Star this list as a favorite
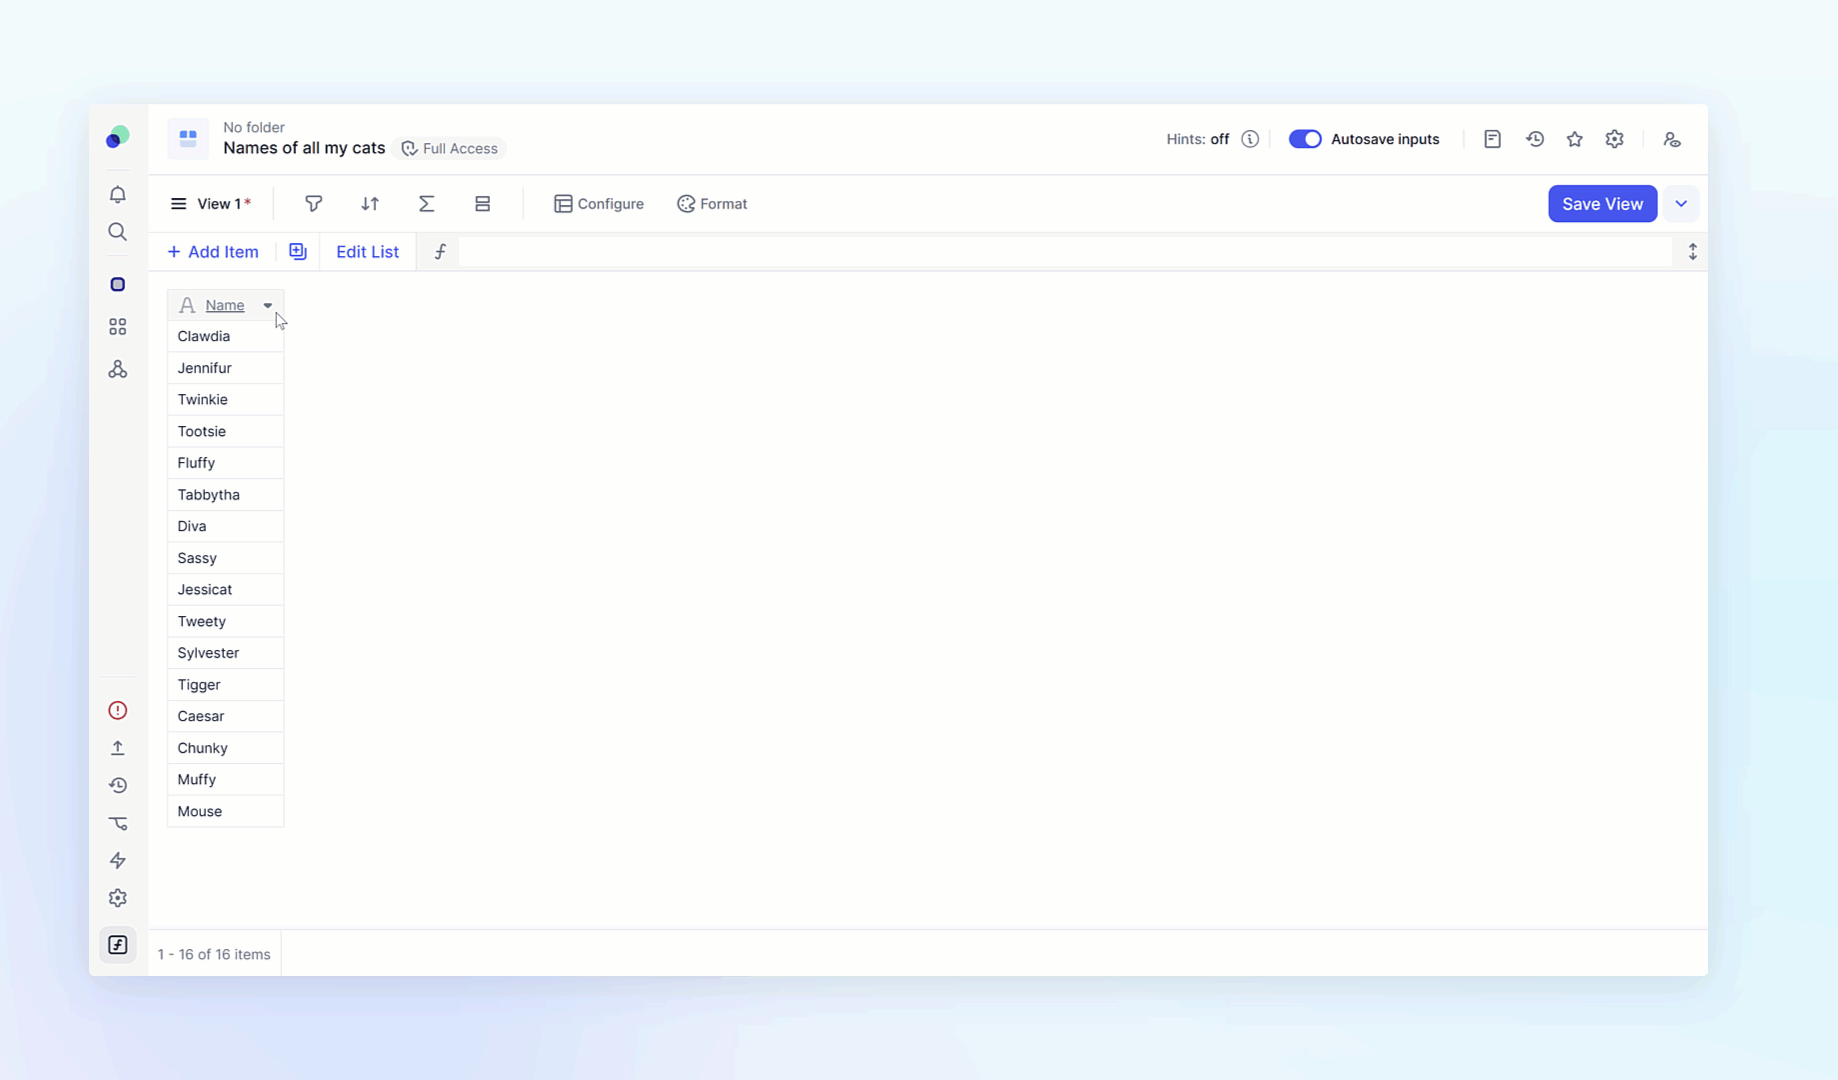This screenshot has height=1080, width=1838. (1574, 140)
